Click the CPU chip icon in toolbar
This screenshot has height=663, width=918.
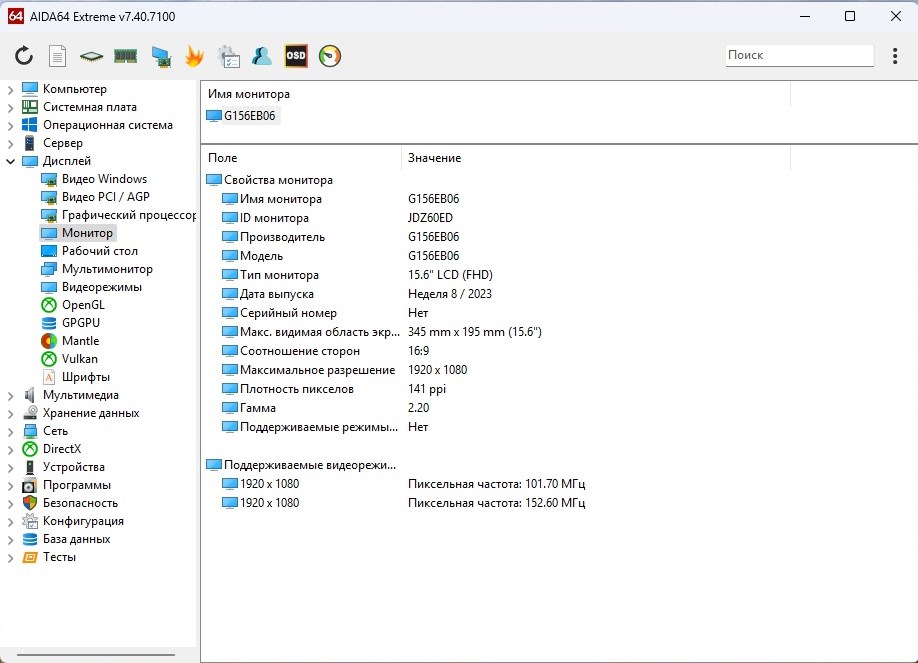click(91, 56)
